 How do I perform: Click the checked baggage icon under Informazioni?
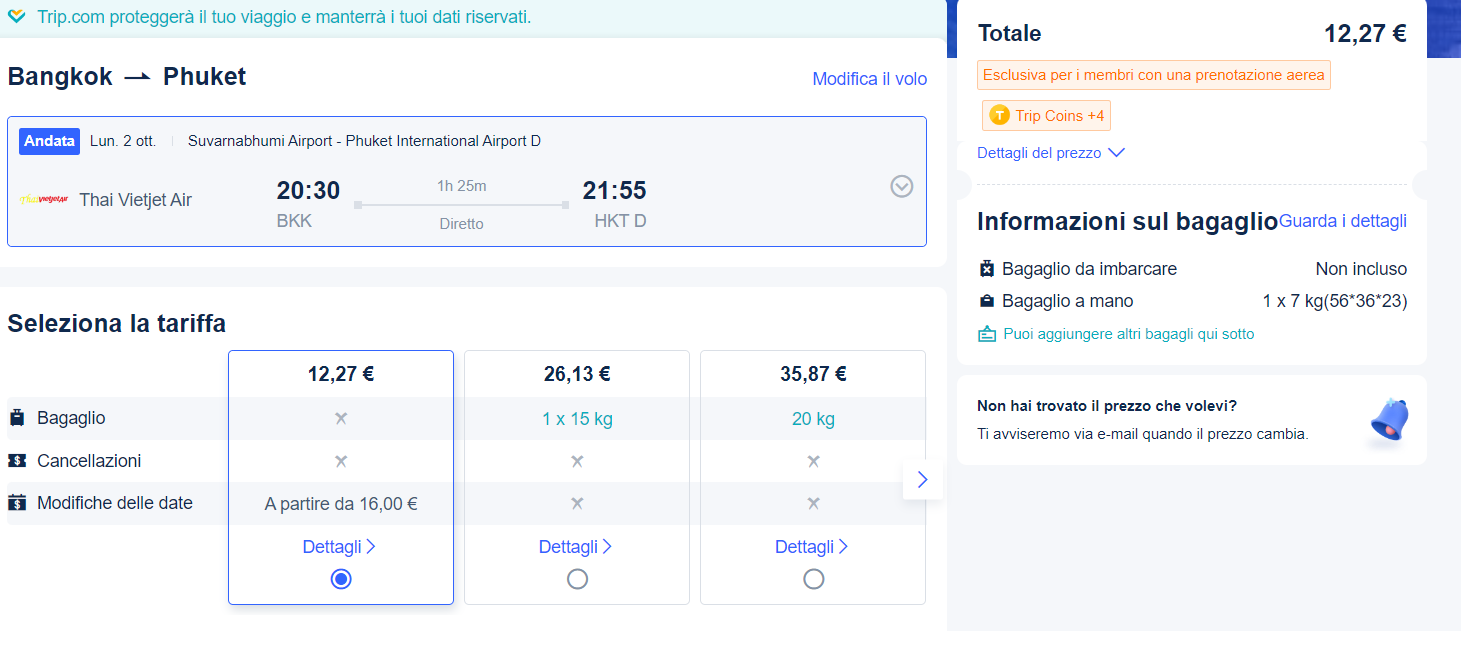987,269
